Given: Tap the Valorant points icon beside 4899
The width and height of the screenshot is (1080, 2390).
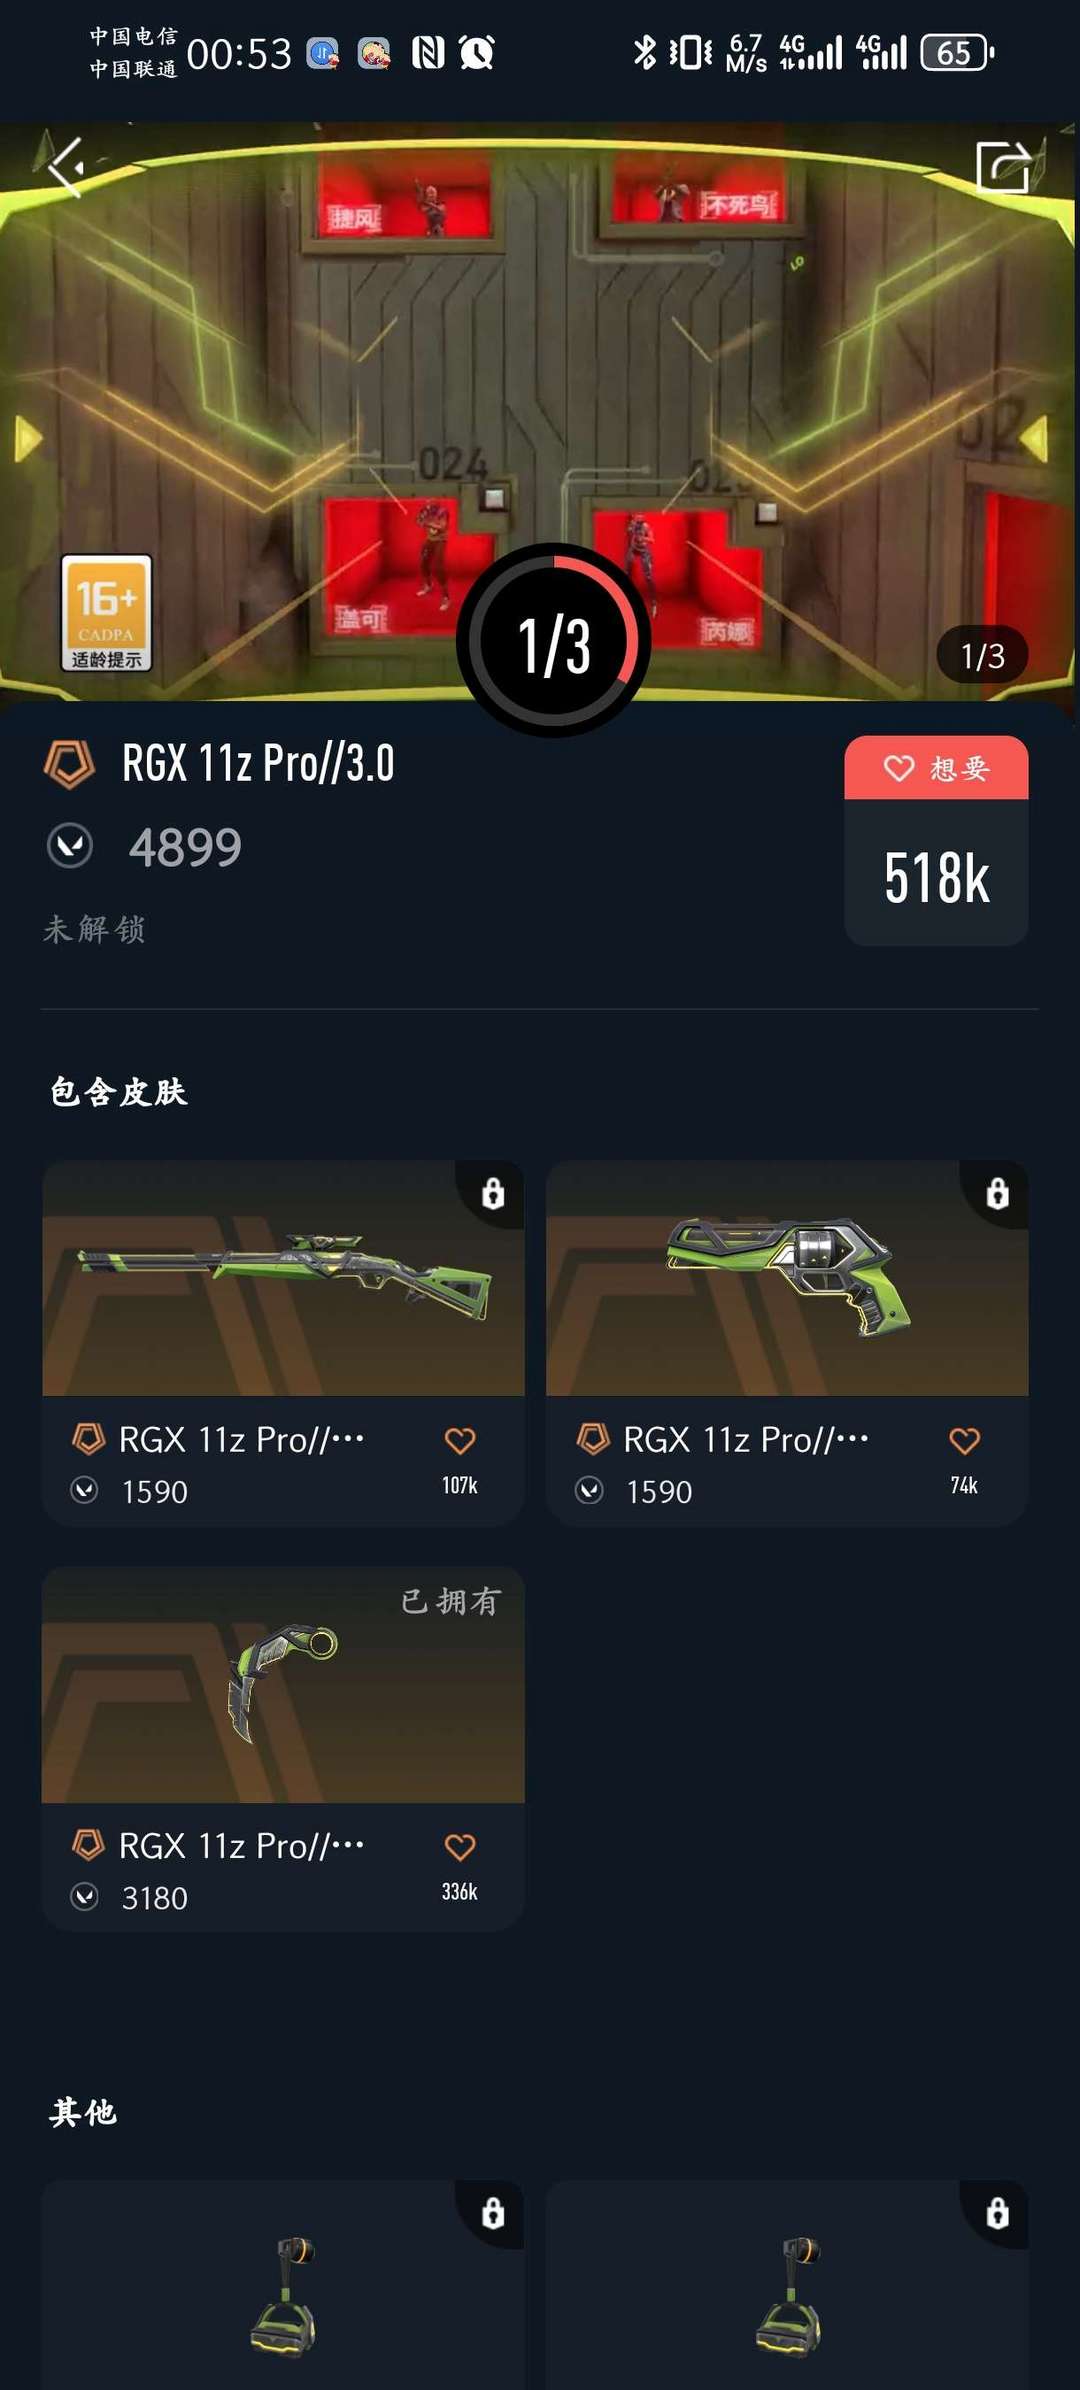Looking at the screenshot, I should [x=70, y=846].
